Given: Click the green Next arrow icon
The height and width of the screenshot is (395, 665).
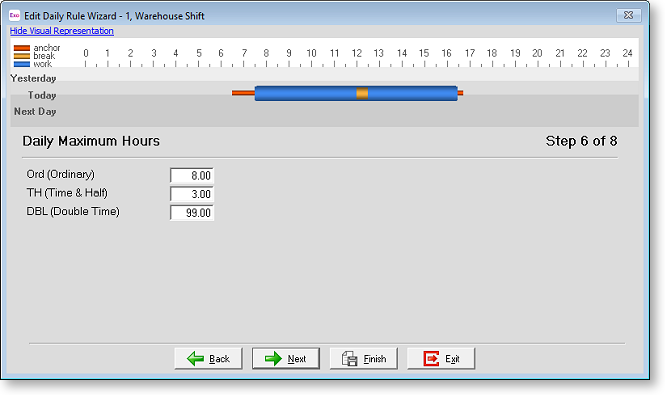Looking at the screenshot, I should pyautogui.click(x=273, y=359).
